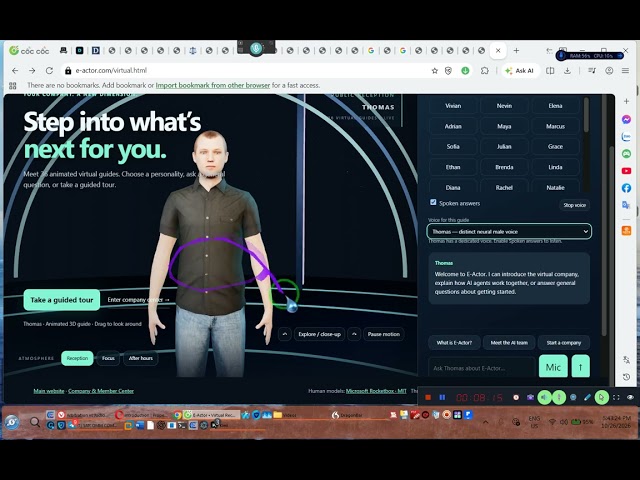
Task: Toggle the recorder's green microphone button
Action: coord(559,397)
